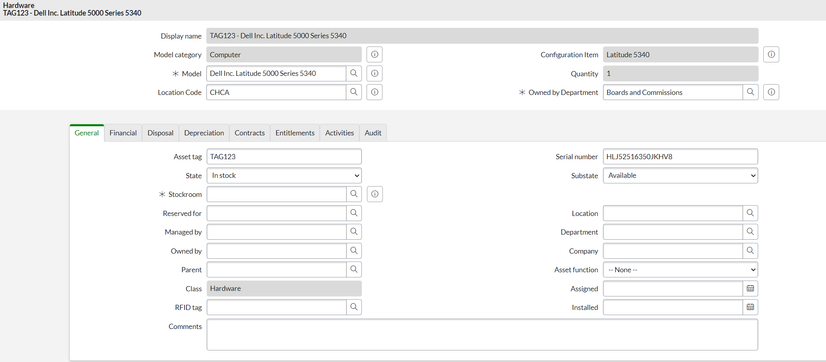Open the Substate dropdown
826x362 pixels.
tap(681, 175)
